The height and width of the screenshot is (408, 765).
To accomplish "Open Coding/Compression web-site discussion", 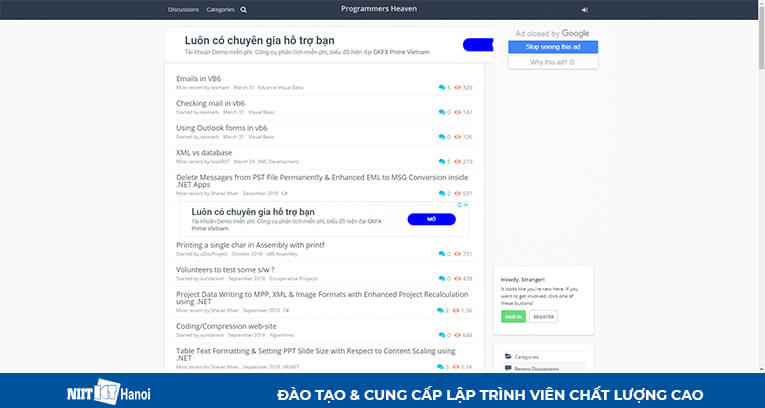I will (226, 326).
